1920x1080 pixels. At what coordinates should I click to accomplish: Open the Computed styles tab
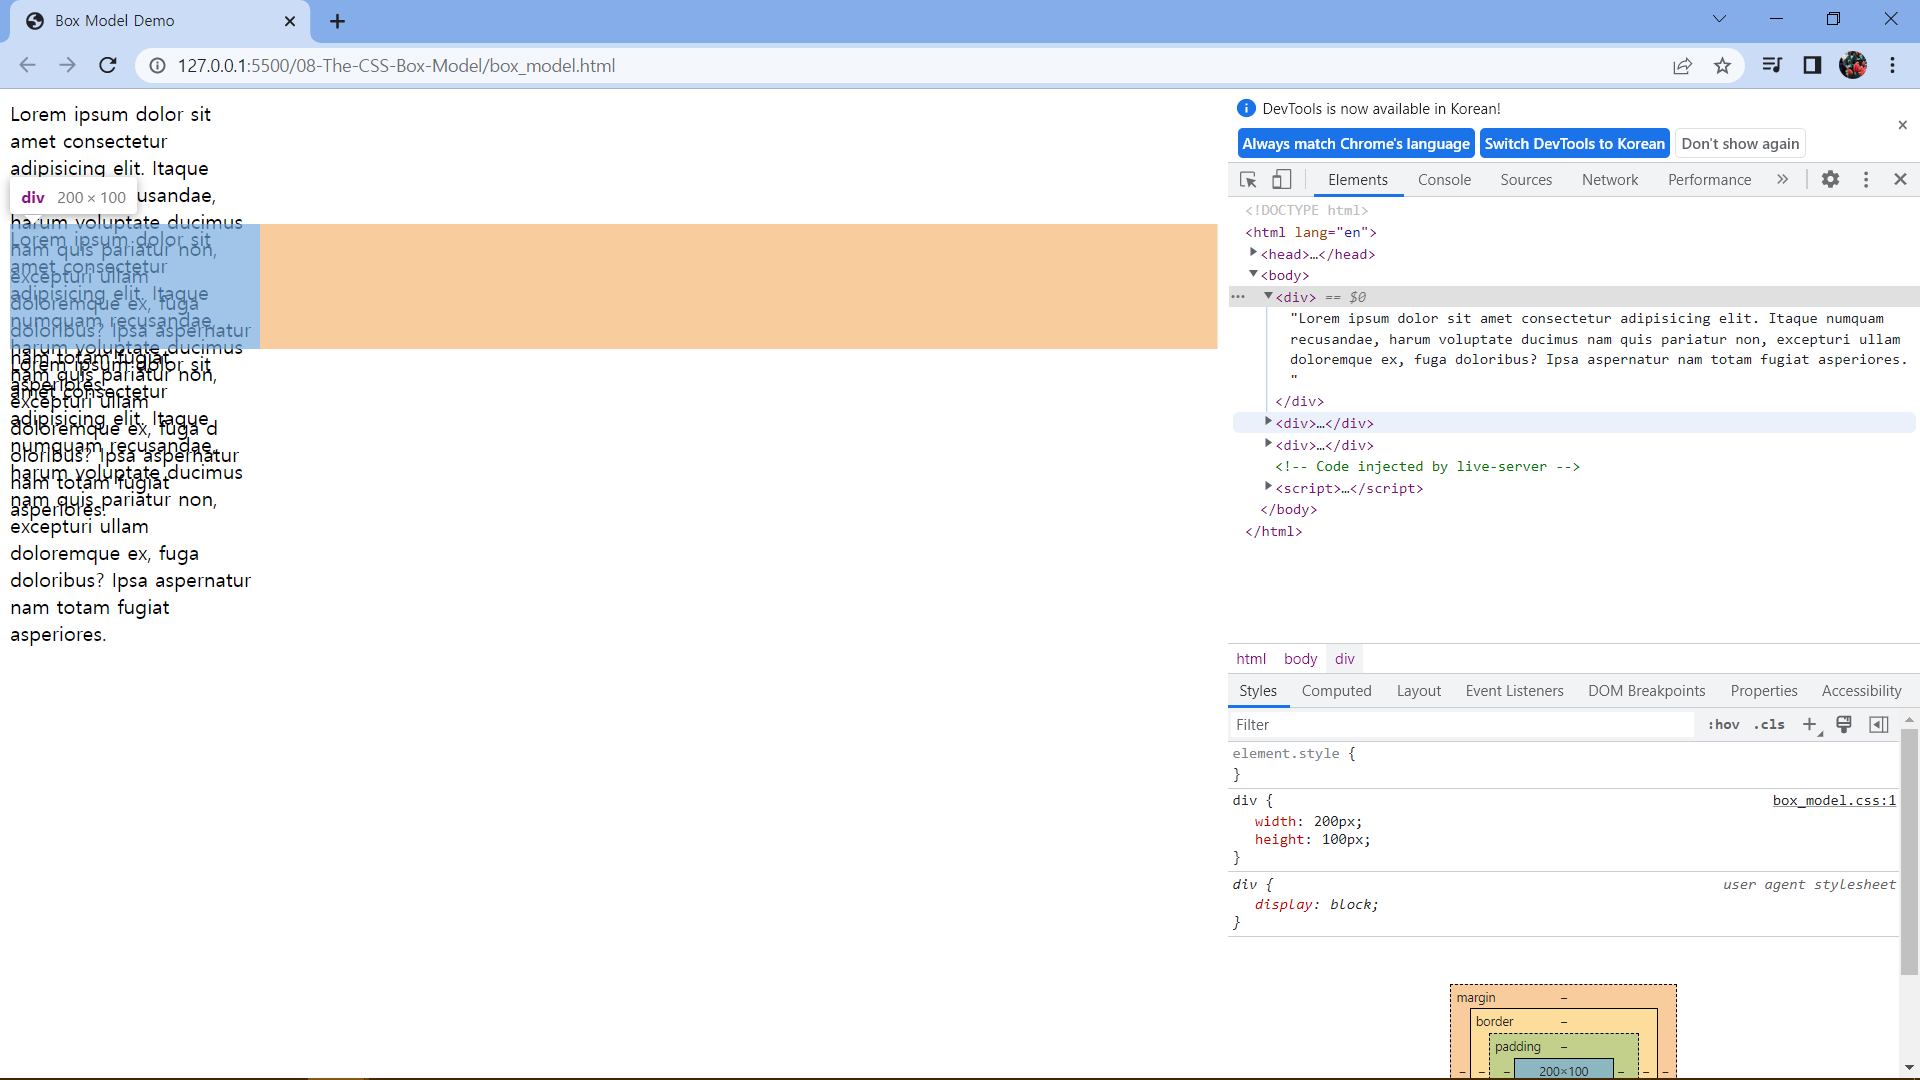[1336, 691]
